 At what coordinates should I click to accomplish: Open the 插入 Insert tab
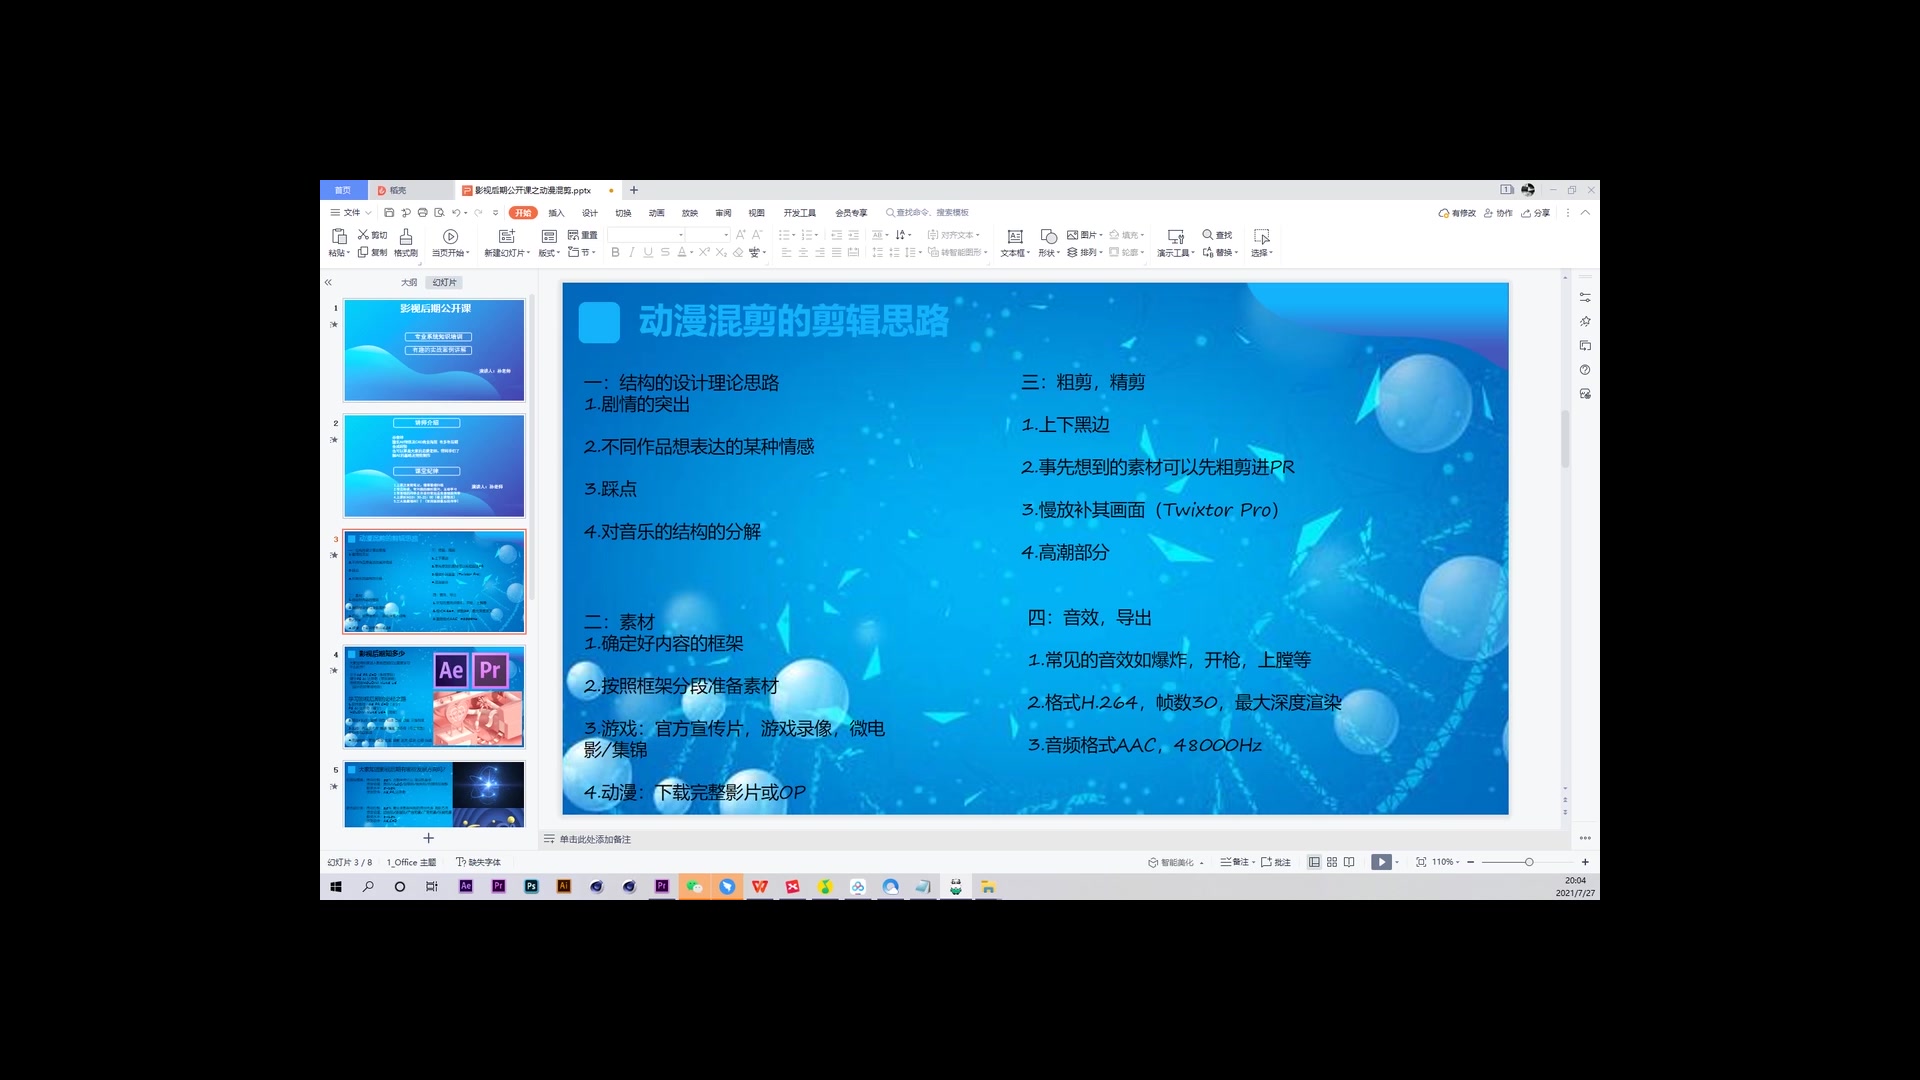tap(557, 213)
